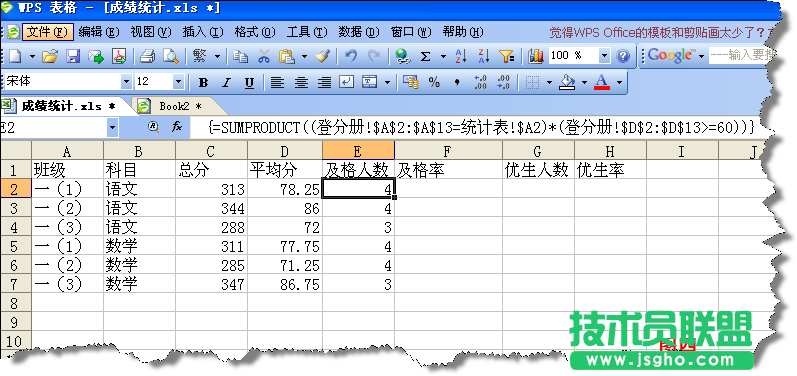Sort ascending A to Z
Screen dimensions: 797x376
(x=461, y=56)
